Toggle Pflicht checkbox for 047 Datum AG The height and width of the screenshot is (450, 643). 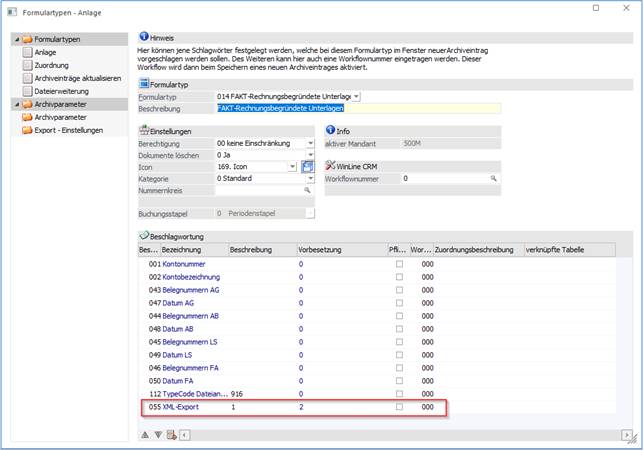tap(400, 302)
